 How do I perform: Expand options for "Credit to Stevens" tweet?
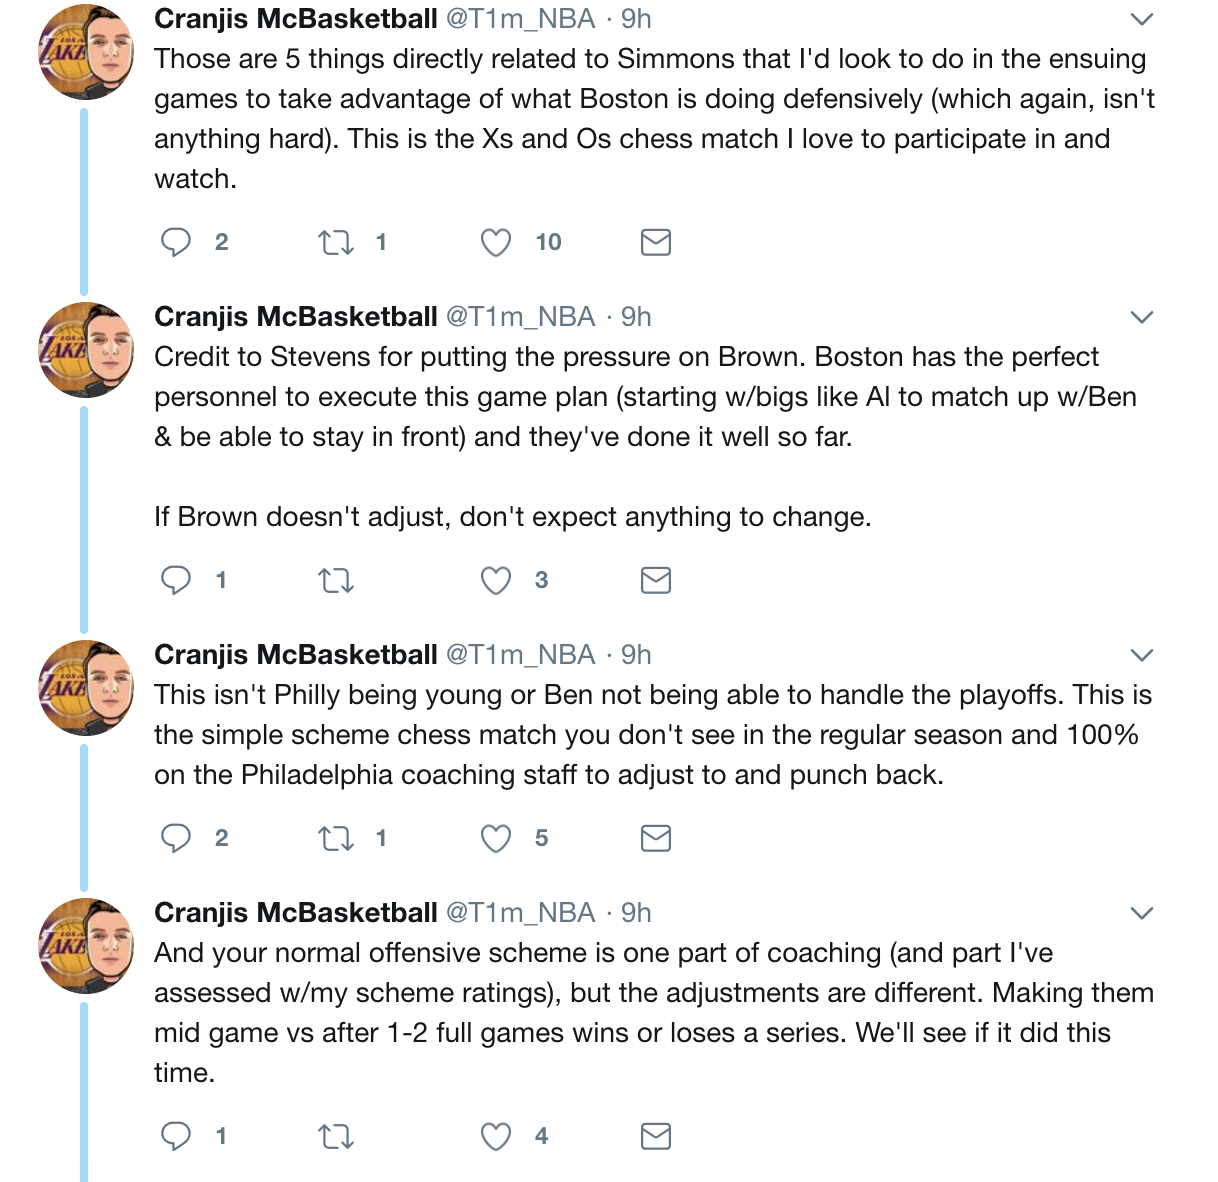pos(1141,317)
